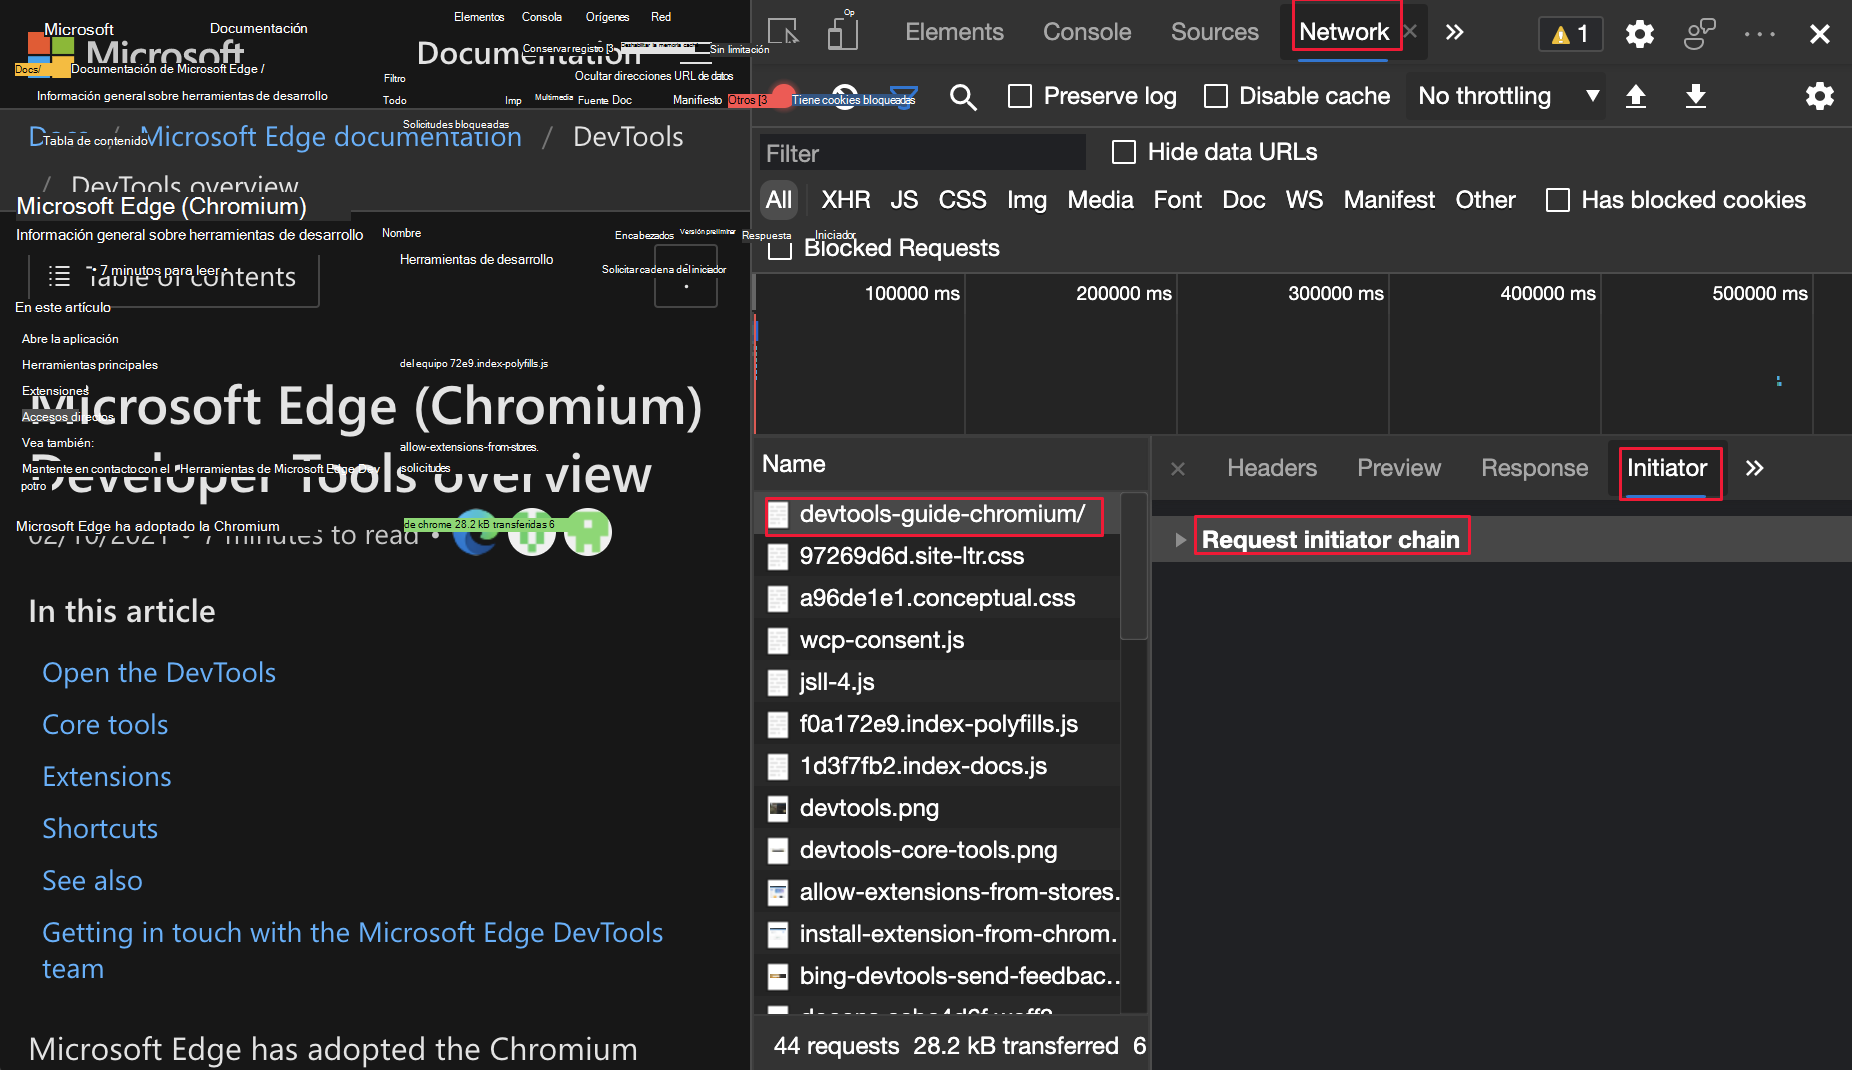Click the warning issues counter badge
Screen dimensions: 1852x1070
click(1570, 34)
